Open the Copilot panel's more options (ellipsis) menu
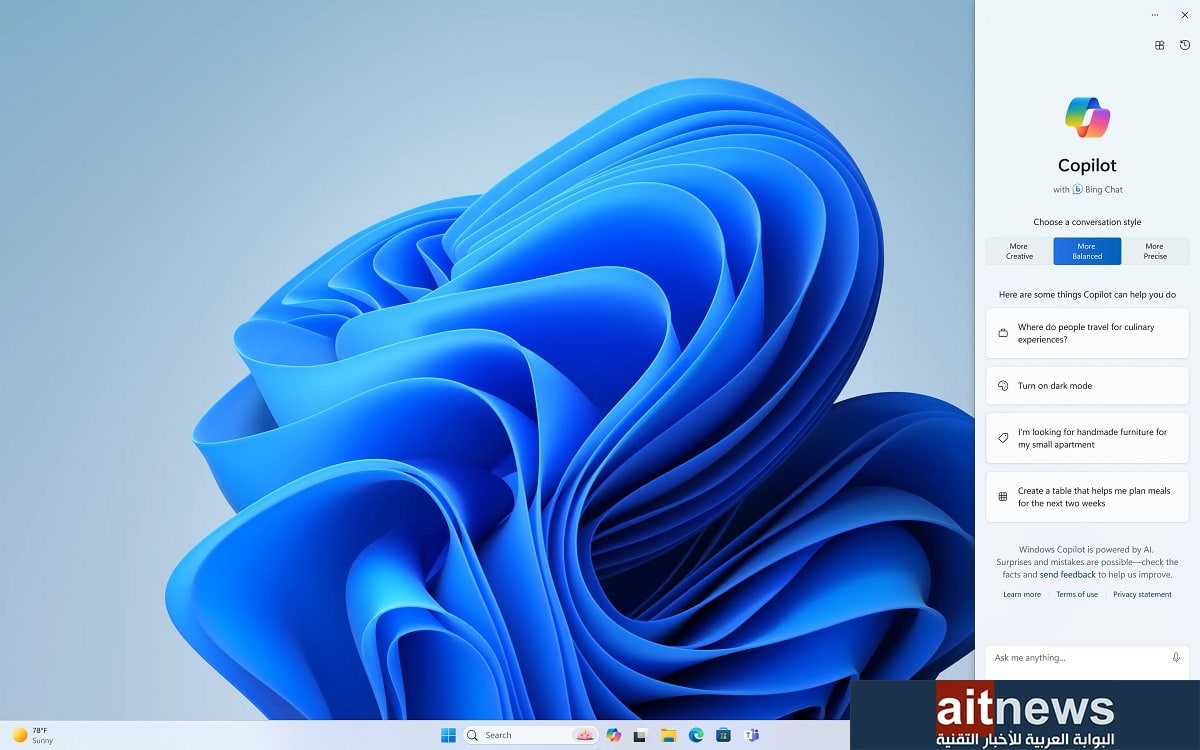This screenshot has height=750, width=1200. coord(1155,15)
